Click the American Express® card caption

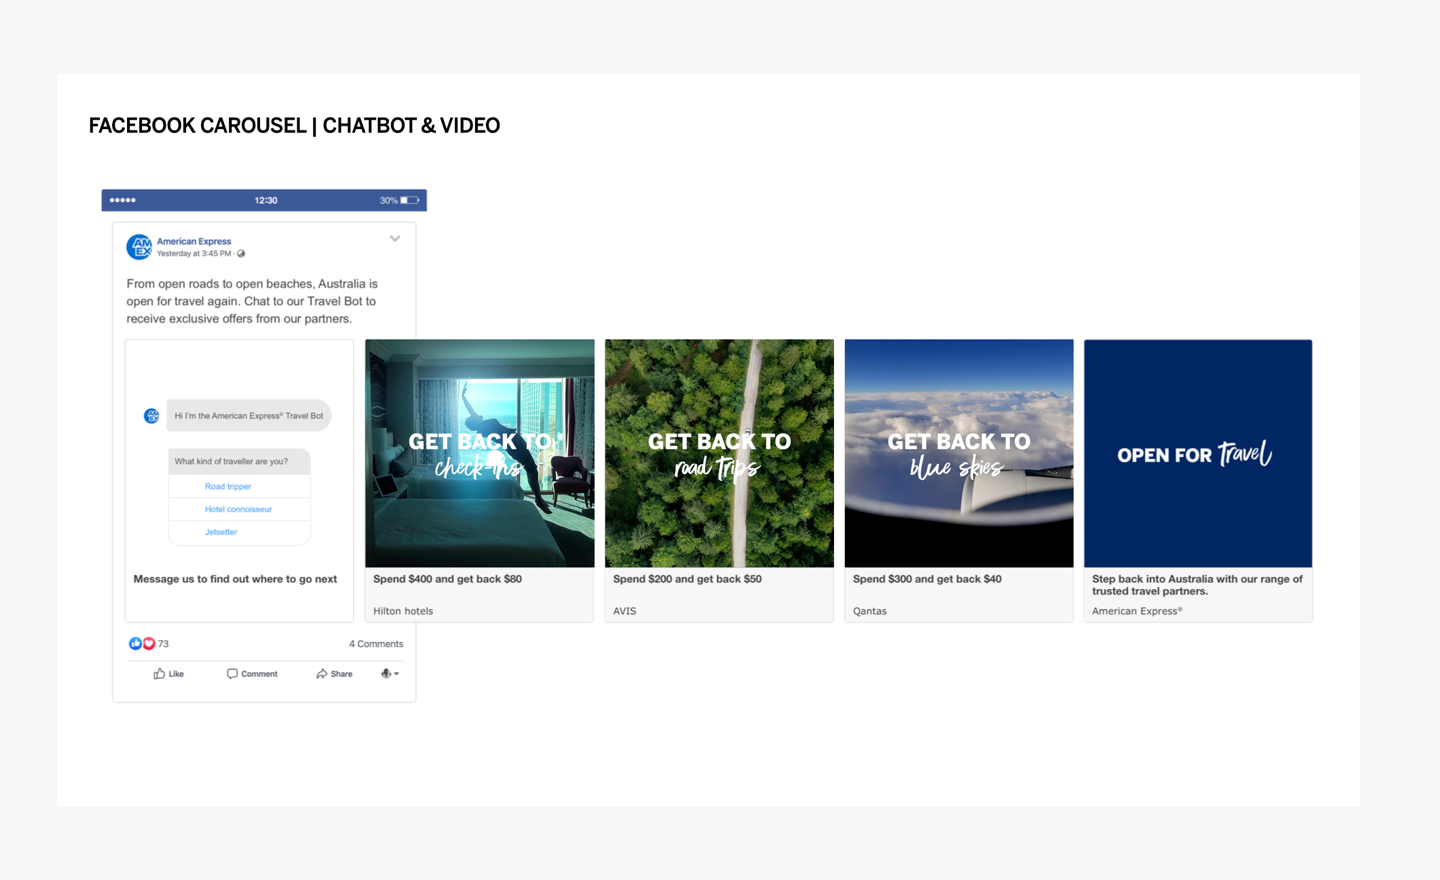[1137, 611]
